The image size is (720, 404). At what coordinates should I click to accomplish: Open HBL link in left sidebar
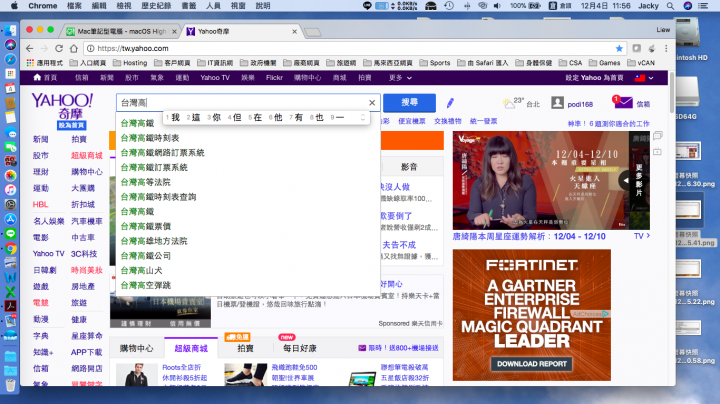click(40, 204)
